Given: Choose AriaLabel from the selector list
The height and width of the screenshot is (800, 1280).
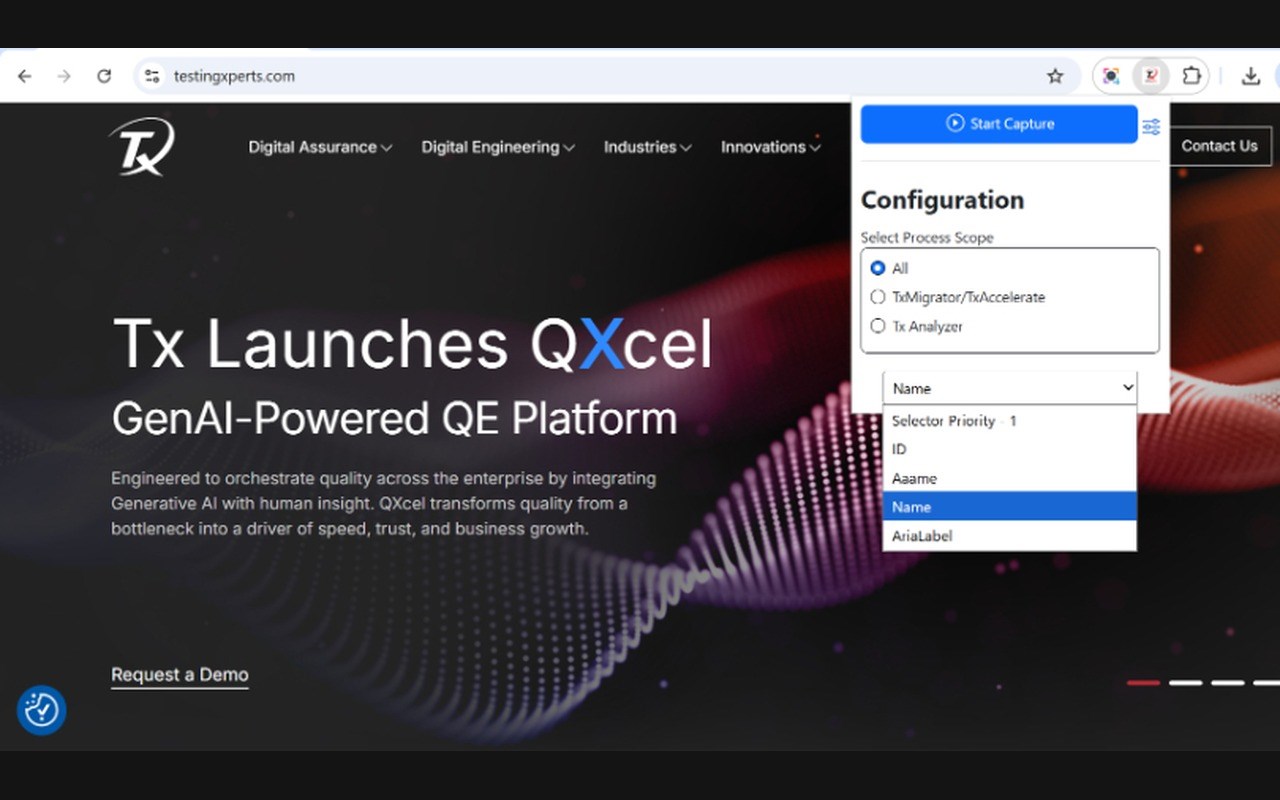Looking at the screenshot, I should point(1010,536).
